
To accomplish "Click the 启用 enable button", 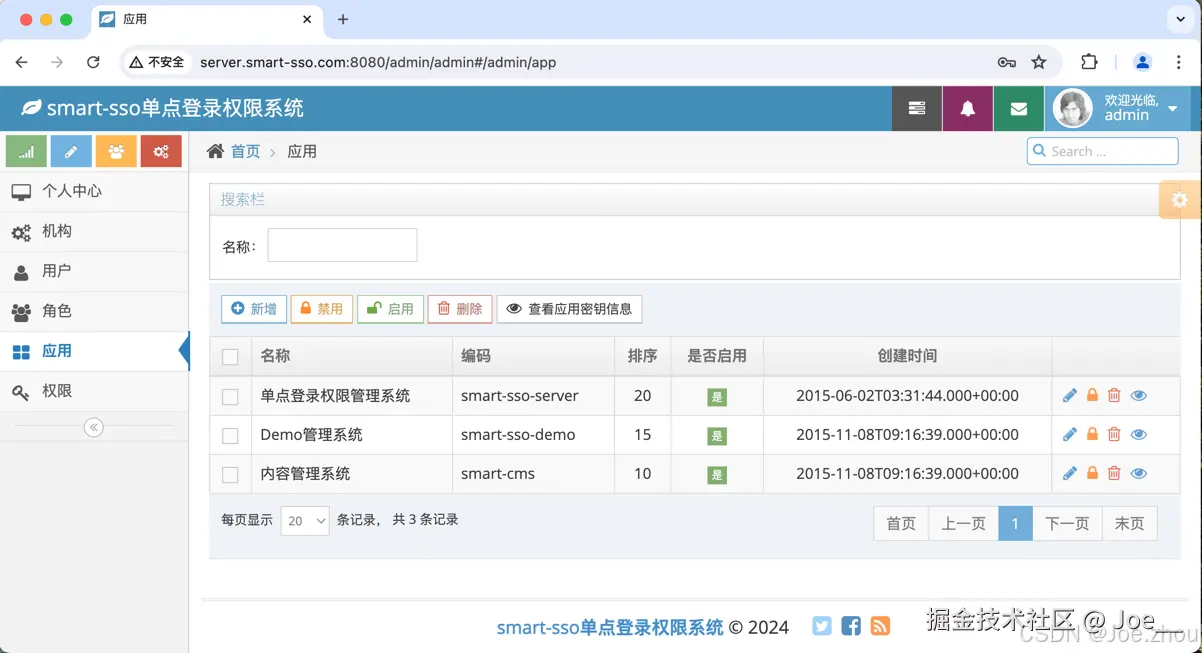I will [391, 309].
